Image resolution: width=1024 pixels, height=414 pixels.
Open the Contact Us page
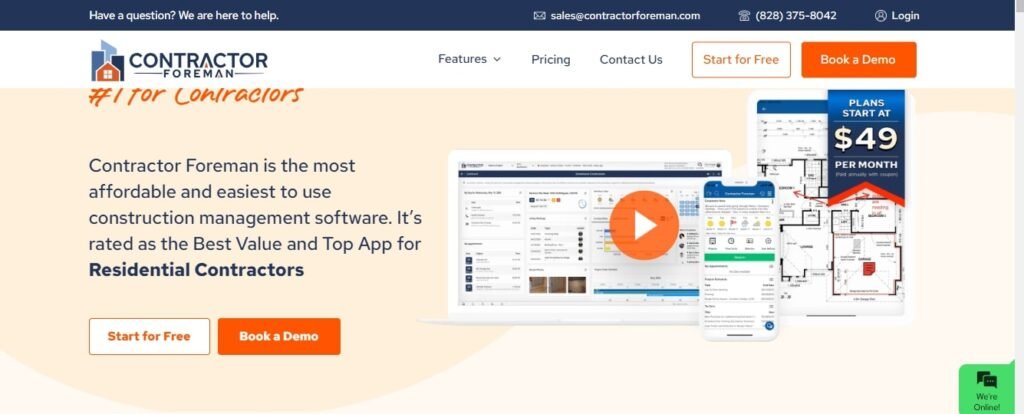(x=631, y=59)
